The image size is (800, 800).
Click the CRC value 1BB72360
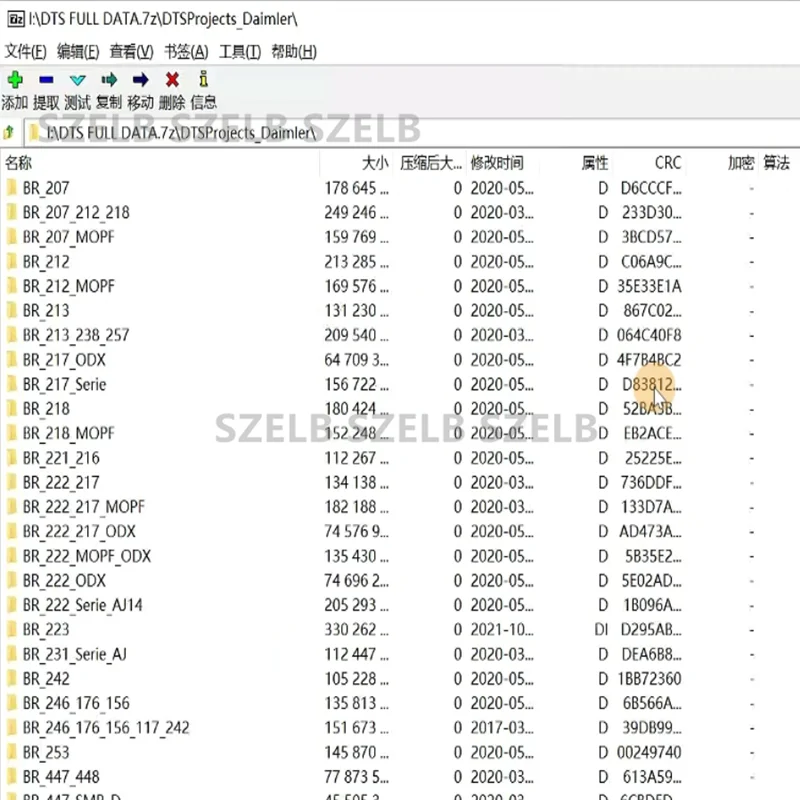[649, 679]
